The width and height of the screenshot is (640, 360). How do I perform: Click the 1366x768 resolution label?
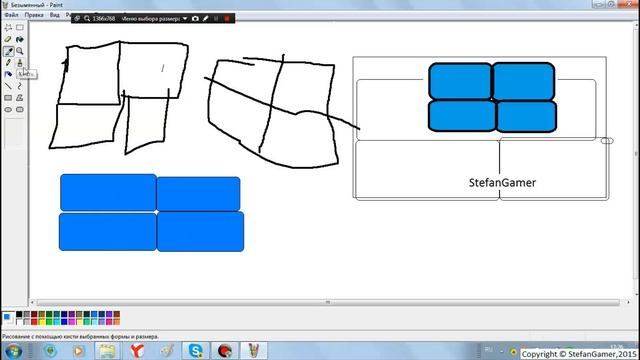click(x=104, y=18)
